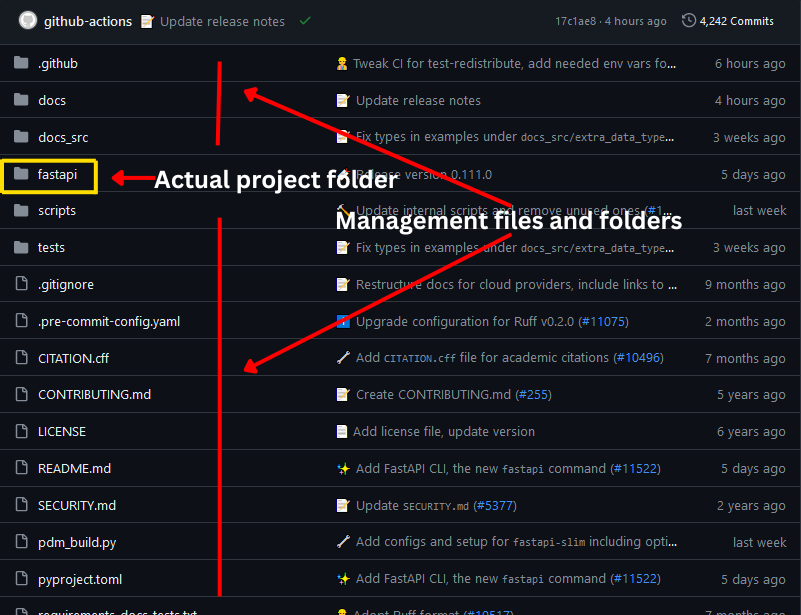This screenshot has width=801, height=615.
Task: Open the scripts folder
Action: (57, 211)
